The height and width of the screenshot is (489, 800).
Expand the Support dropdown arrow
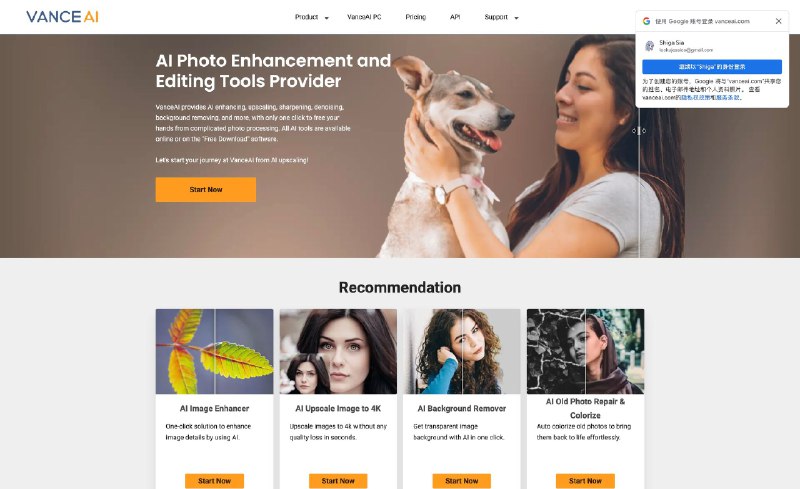pos(516,18)
